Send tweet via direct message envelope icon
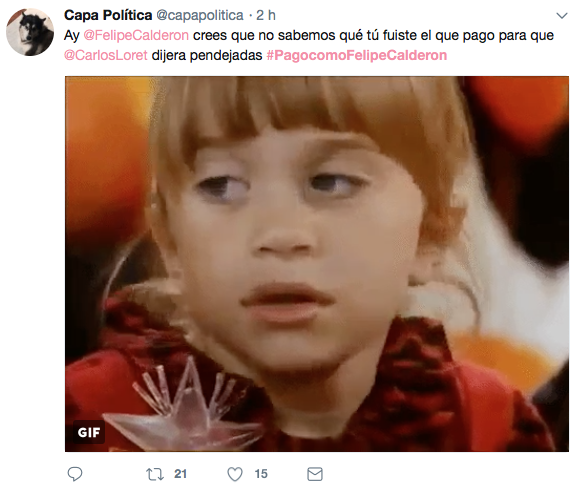This screenshot has height=488, width=579. click(315, 474)
